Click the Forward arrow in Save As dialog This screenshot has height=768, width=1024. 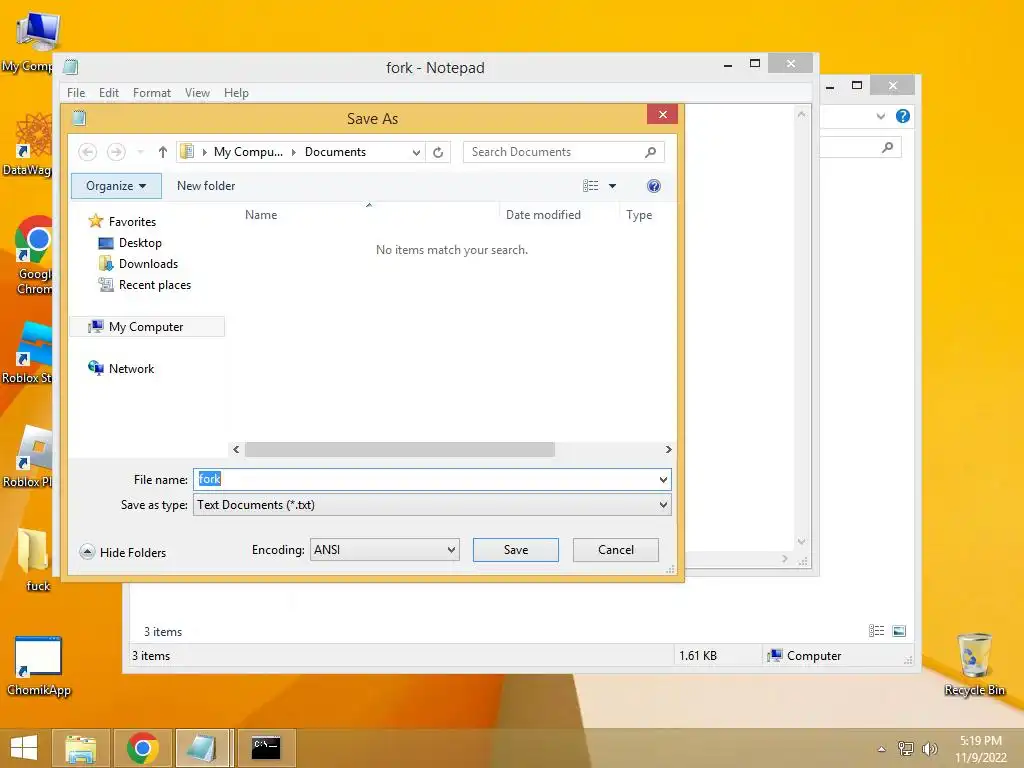[x=116, y=152]
